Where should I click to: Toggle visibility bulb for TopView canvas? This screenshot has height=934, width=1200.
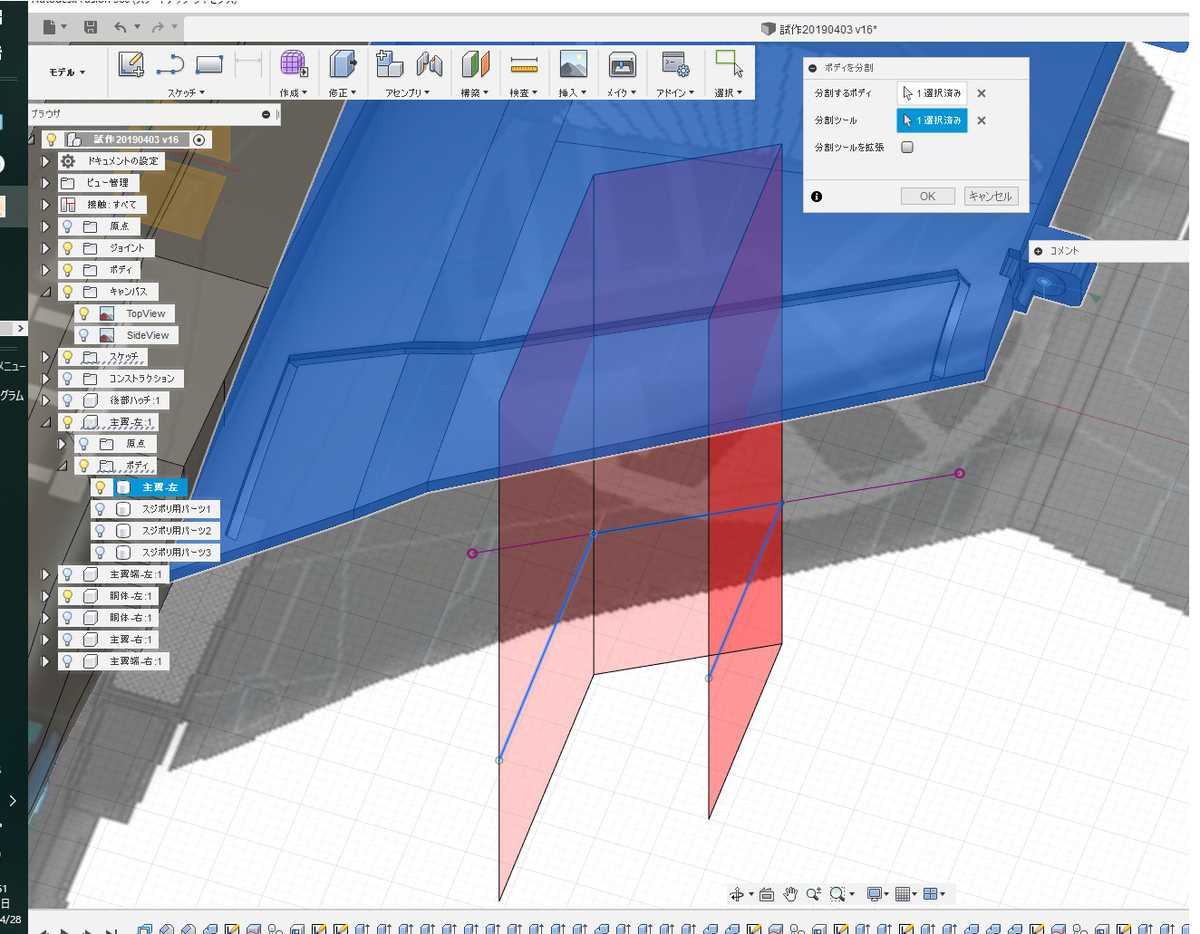84,314
